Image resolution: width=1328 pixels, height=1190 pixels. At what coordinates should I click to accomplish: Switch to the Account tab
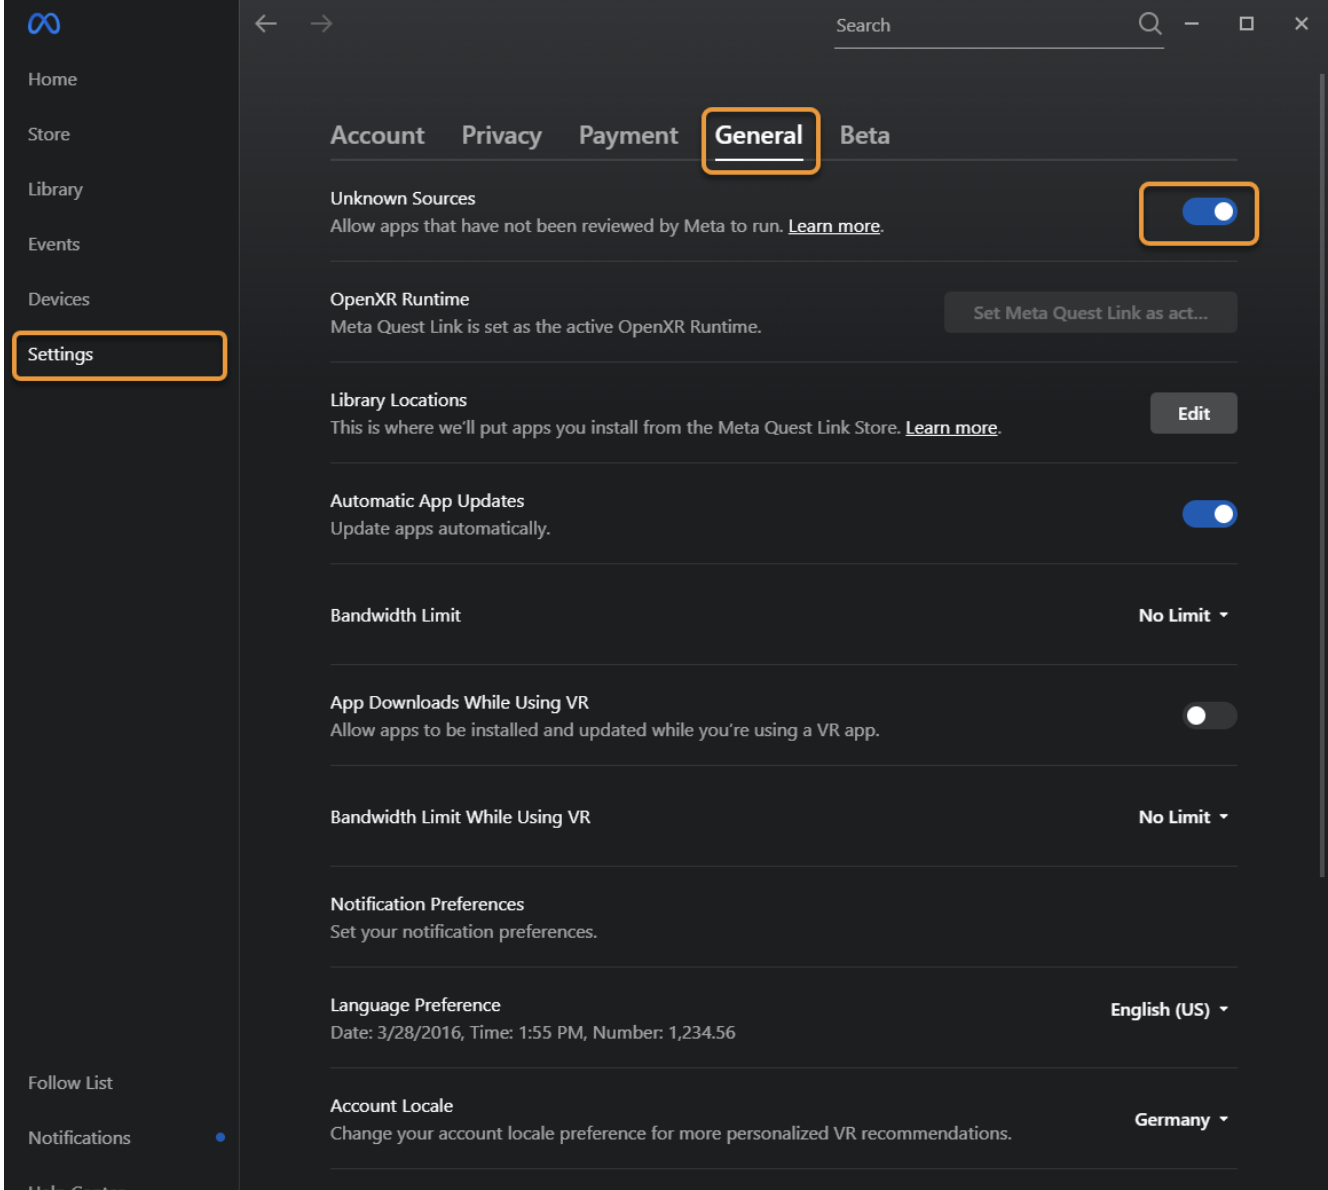[x=377, y=135]
